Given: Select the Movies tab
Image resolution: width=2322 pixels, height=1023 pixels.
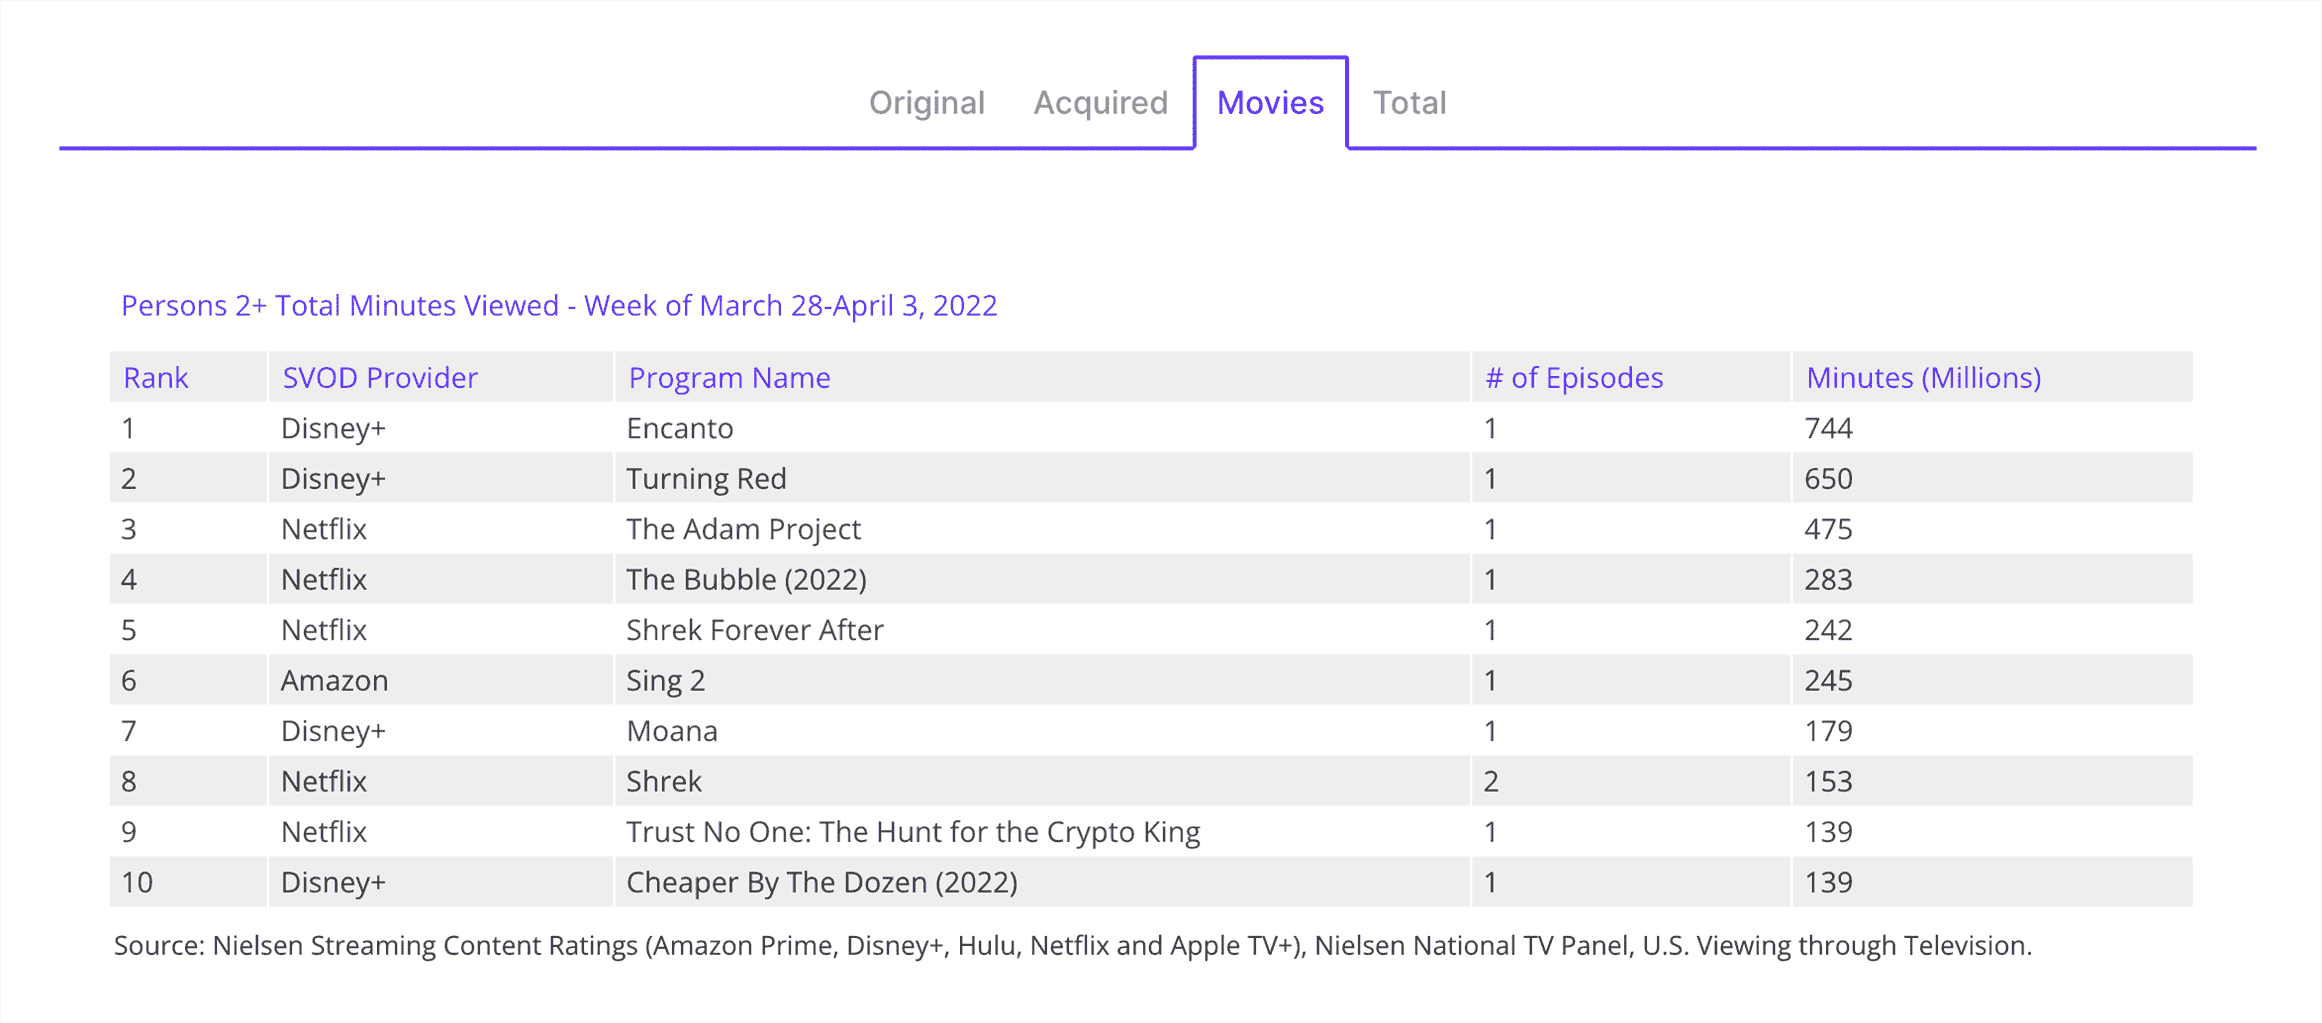Looking at the screenshot, I should [1270, 103].
